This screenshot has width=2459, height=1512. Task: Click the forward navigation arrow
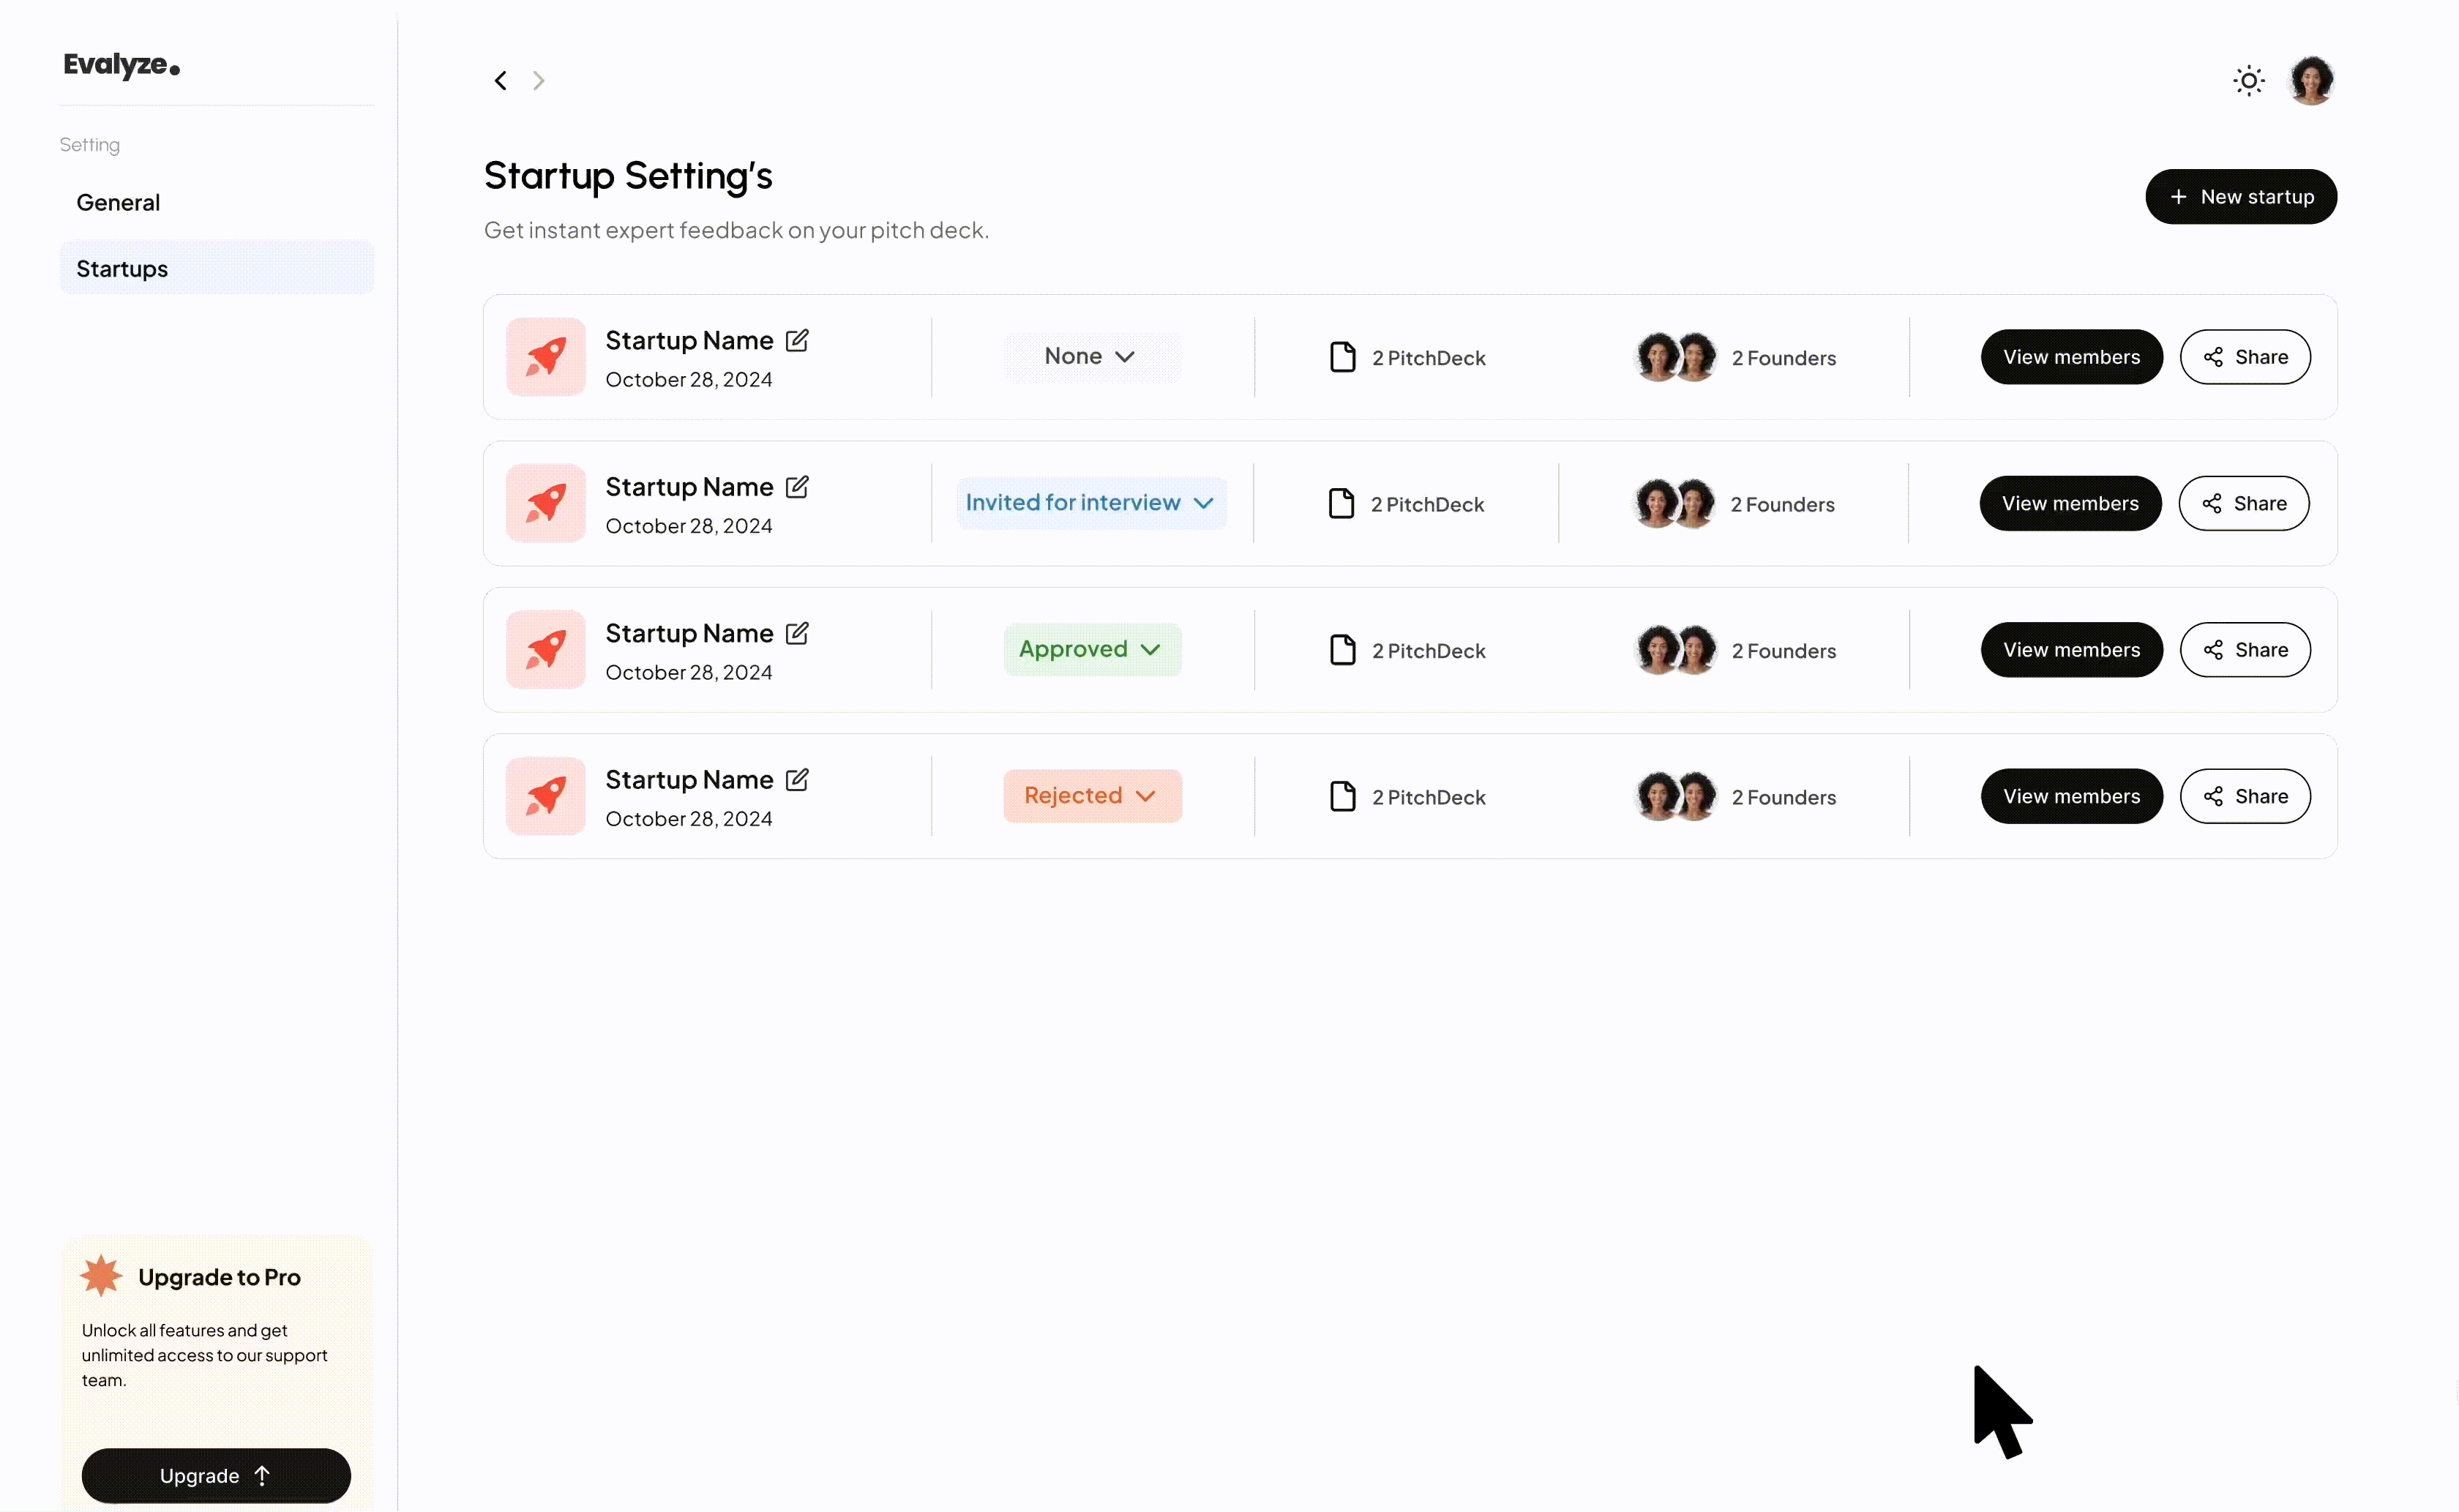(539, 81)
